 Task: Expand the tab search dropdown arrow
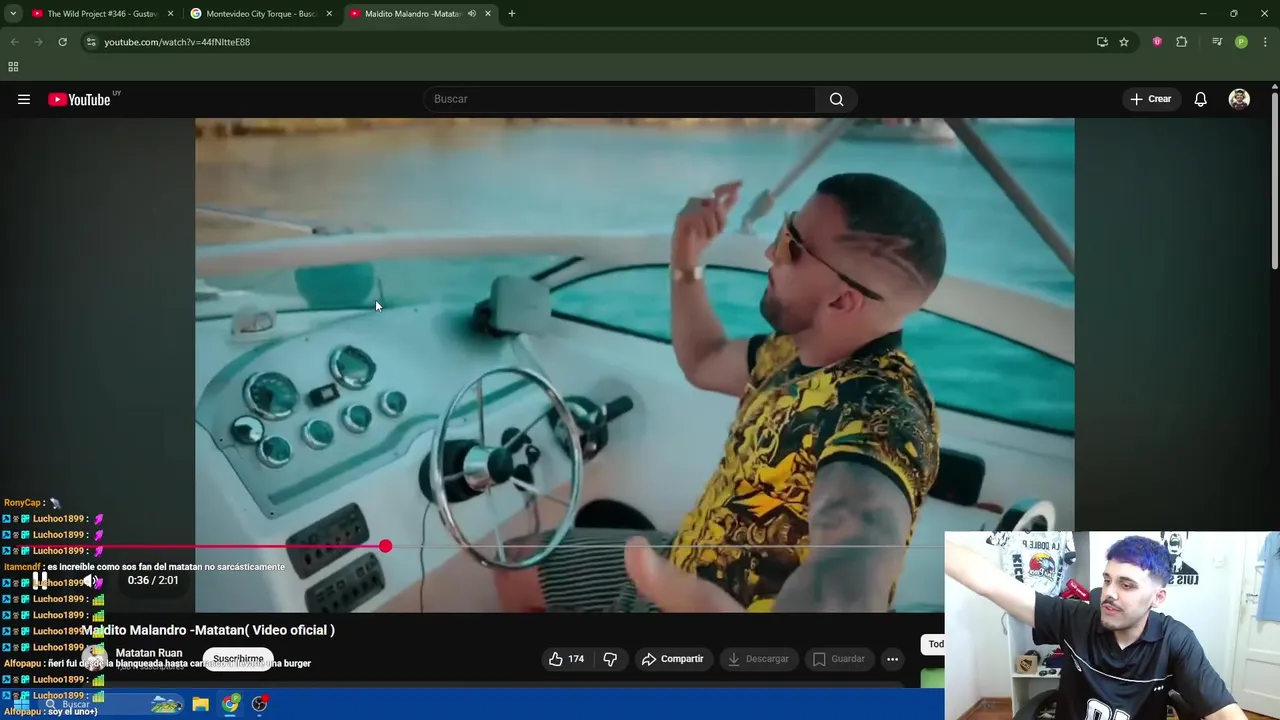[13, 14]
